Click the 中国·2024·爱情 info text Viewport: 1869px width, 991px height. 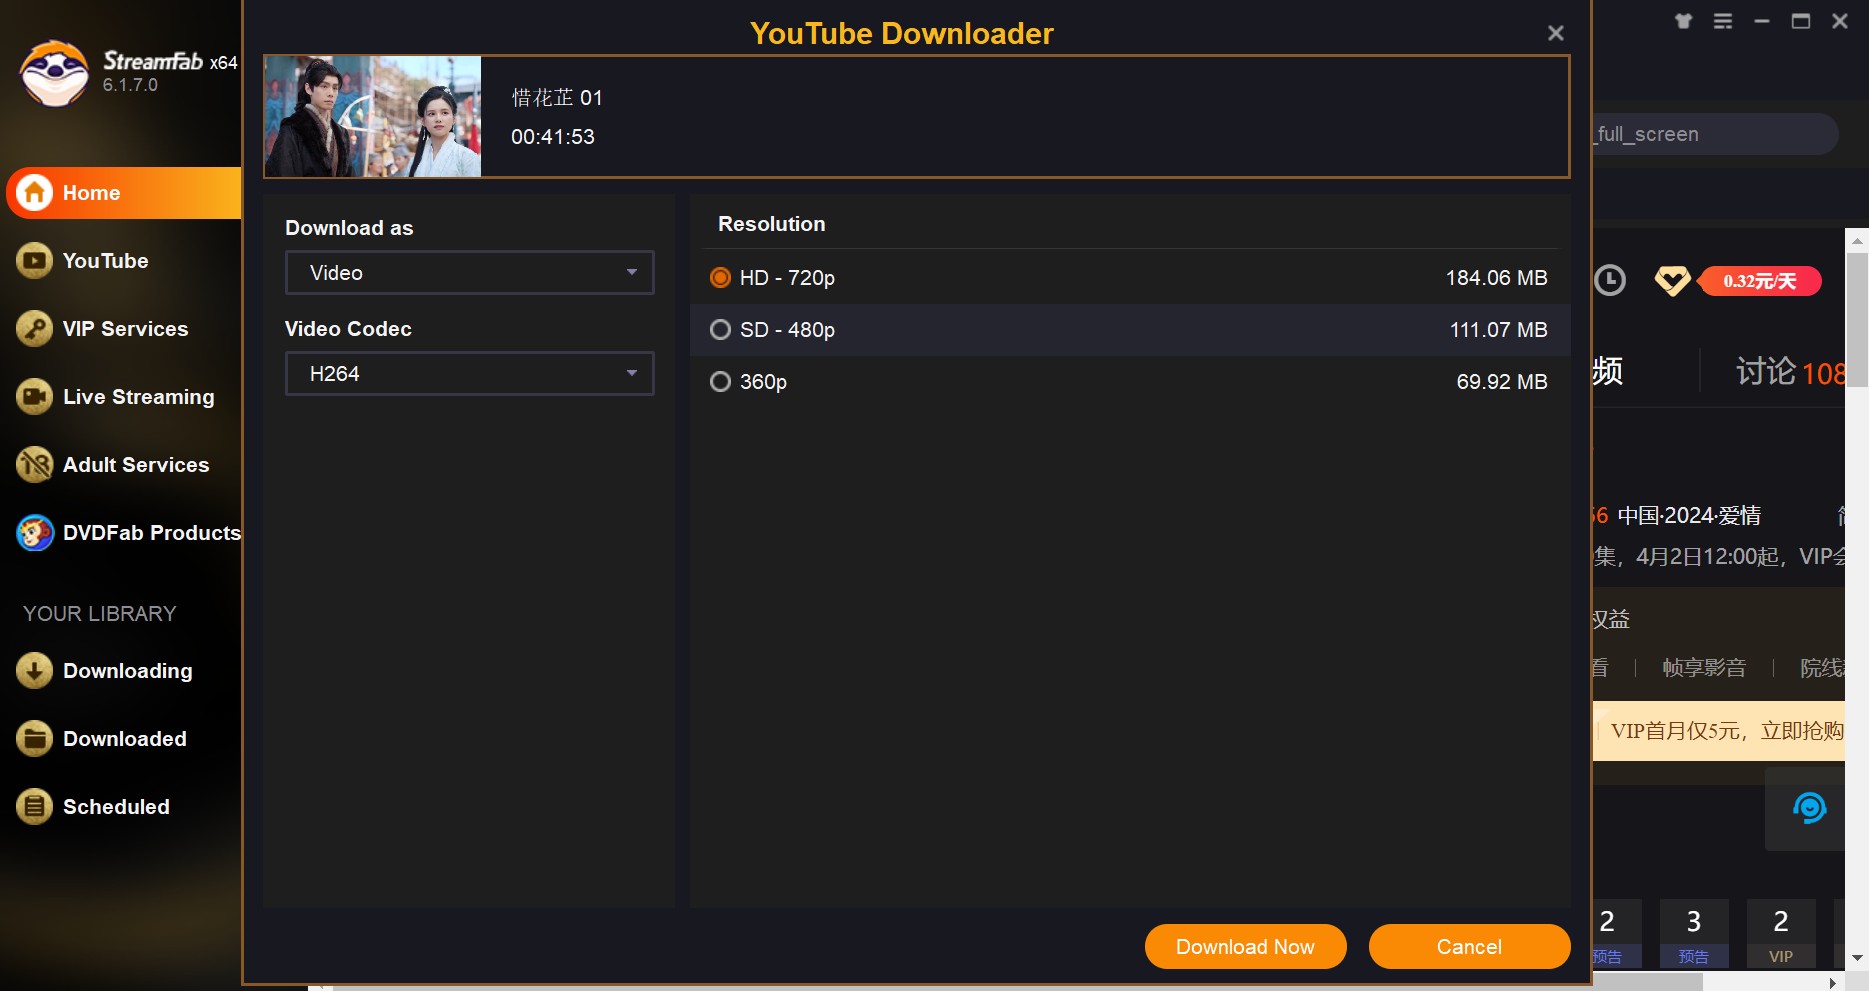tap(1689, 516)
